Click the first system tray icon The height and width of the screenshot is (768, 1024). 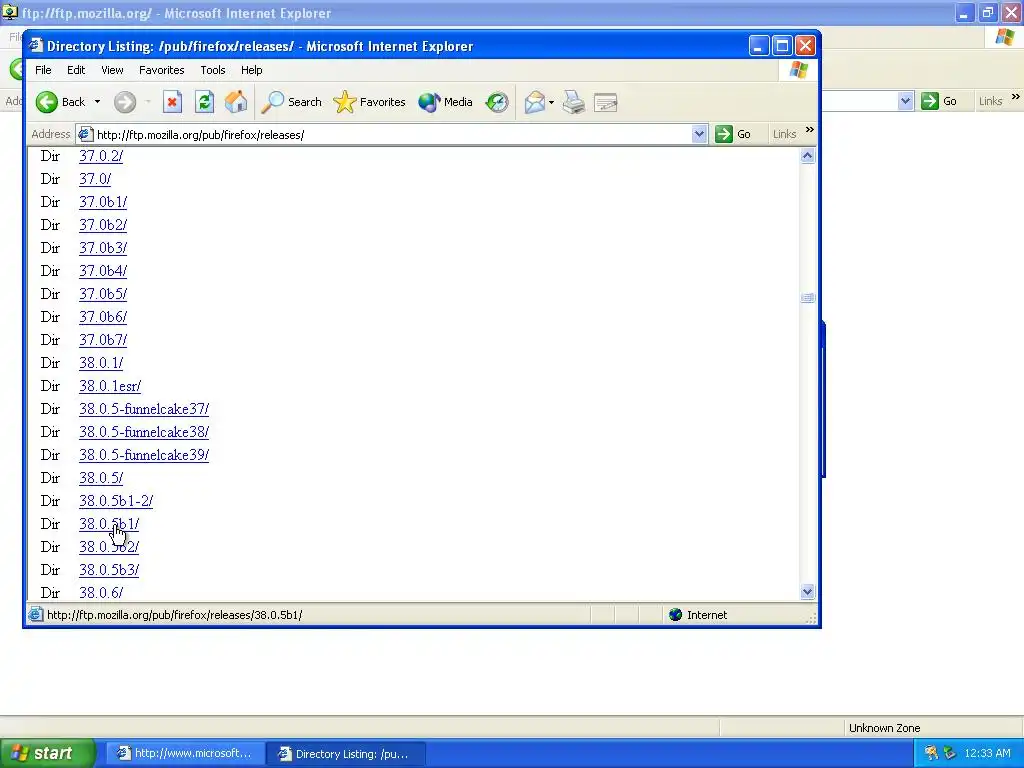click(931, 754)
